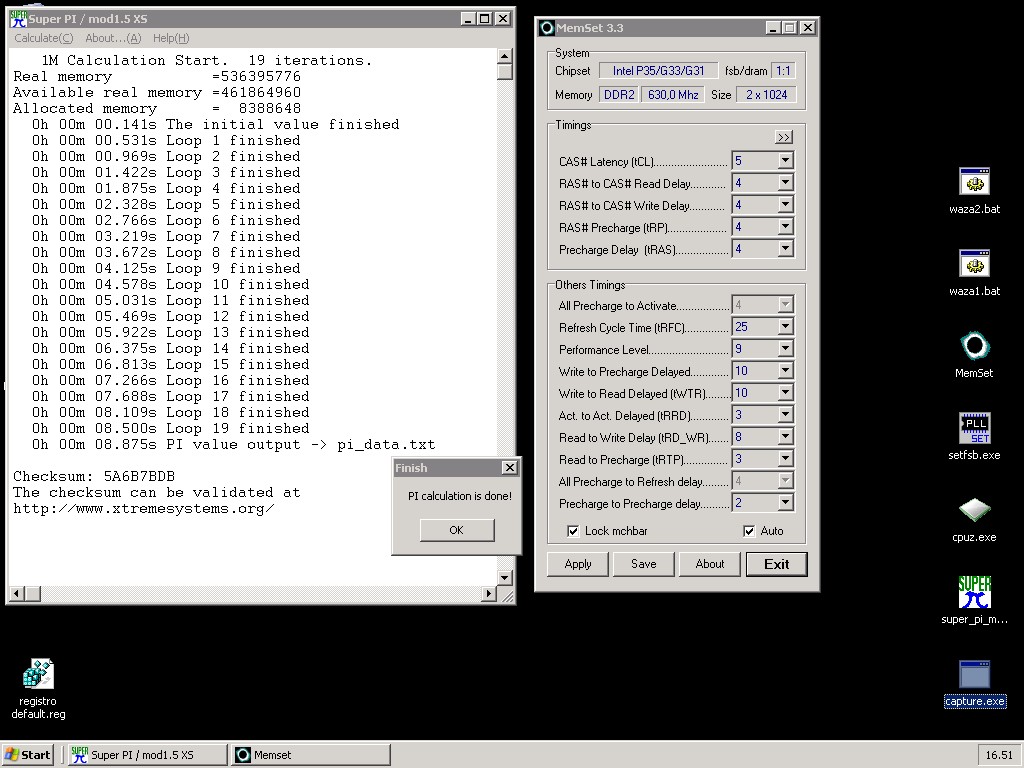
Task: Click the Checksum: 5A6B7BDB line
Action: click(94, 476)
